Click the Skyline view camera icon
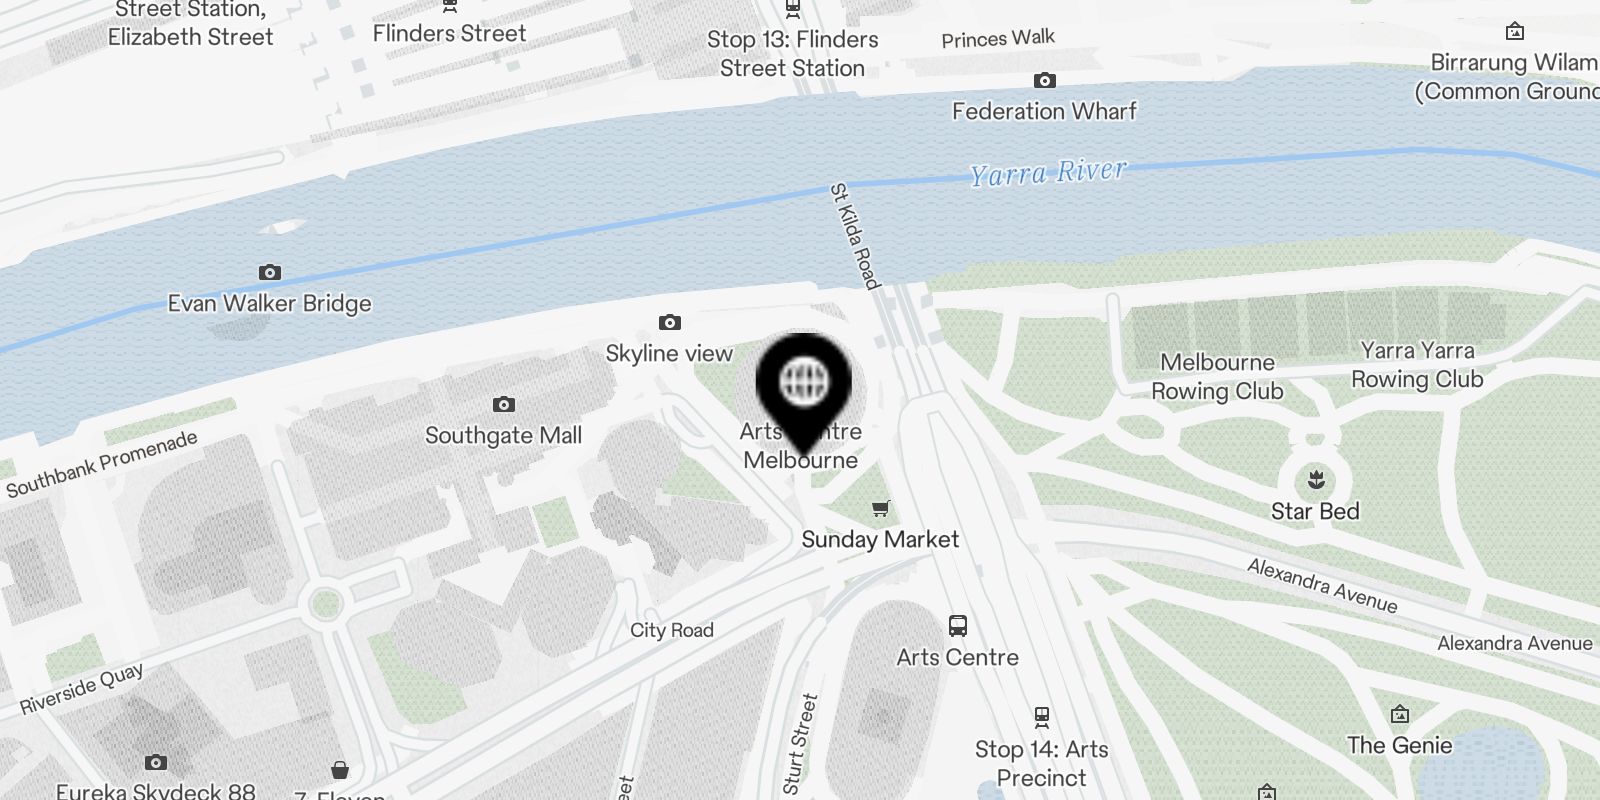This screenshot has width=1600, height=800. point(669,322)
